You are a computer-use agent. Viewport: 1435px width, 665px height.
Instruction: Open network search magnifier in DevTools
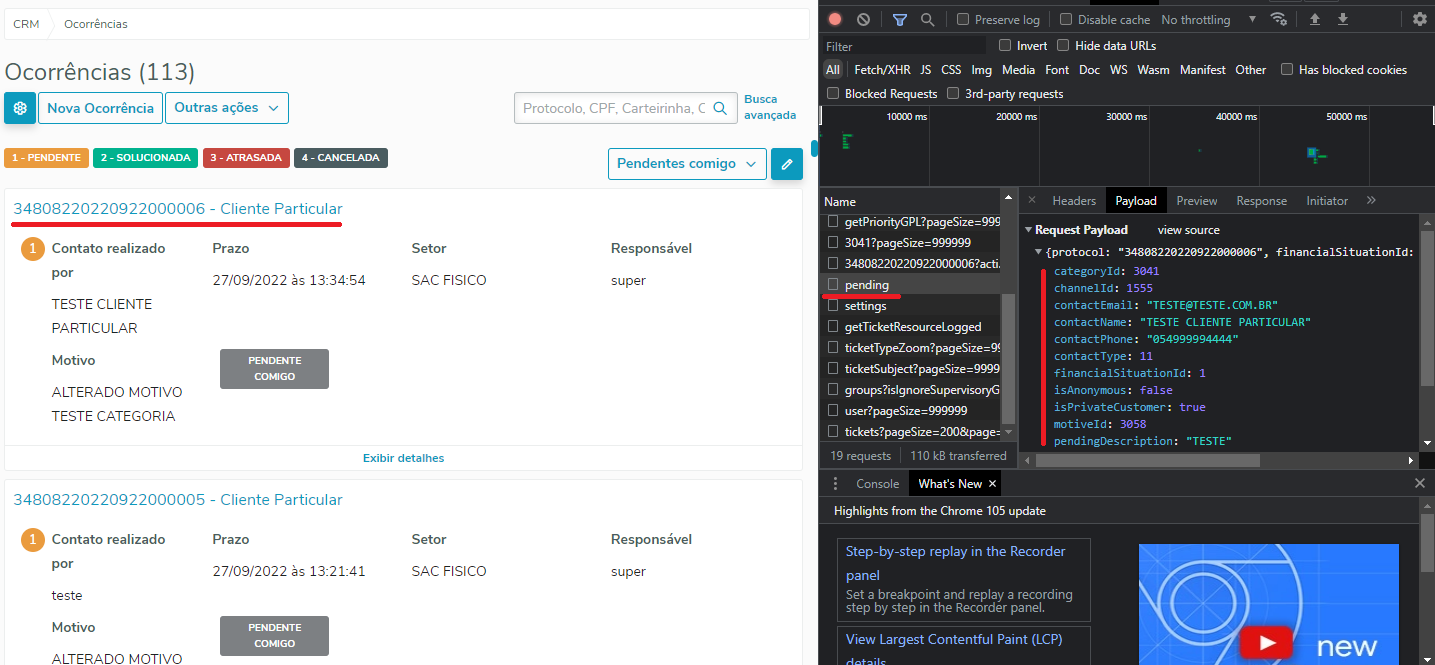point(927,19)
